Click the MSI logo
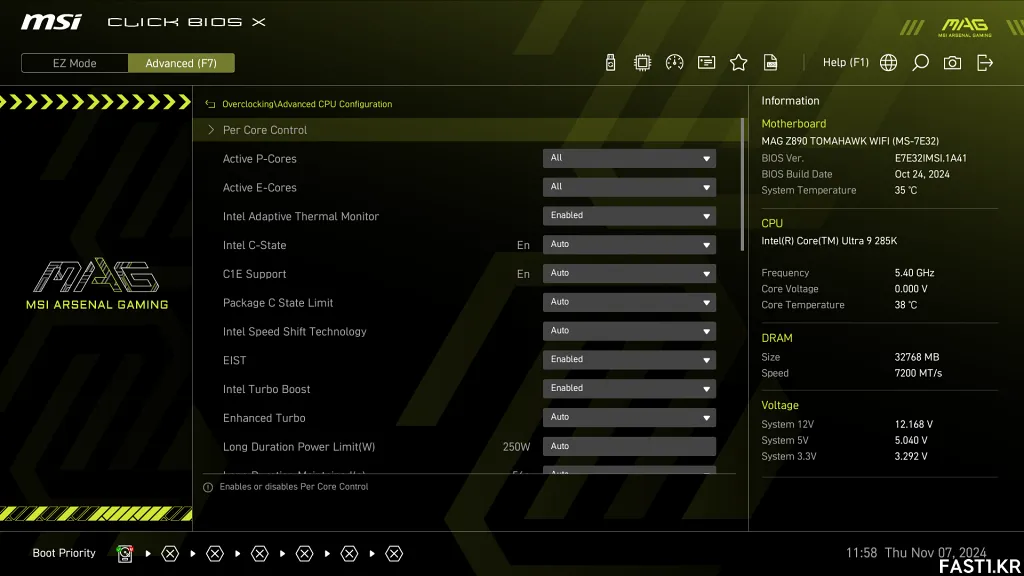The width and height of the screenshot is (1024, 576). [x=52, y=22]
